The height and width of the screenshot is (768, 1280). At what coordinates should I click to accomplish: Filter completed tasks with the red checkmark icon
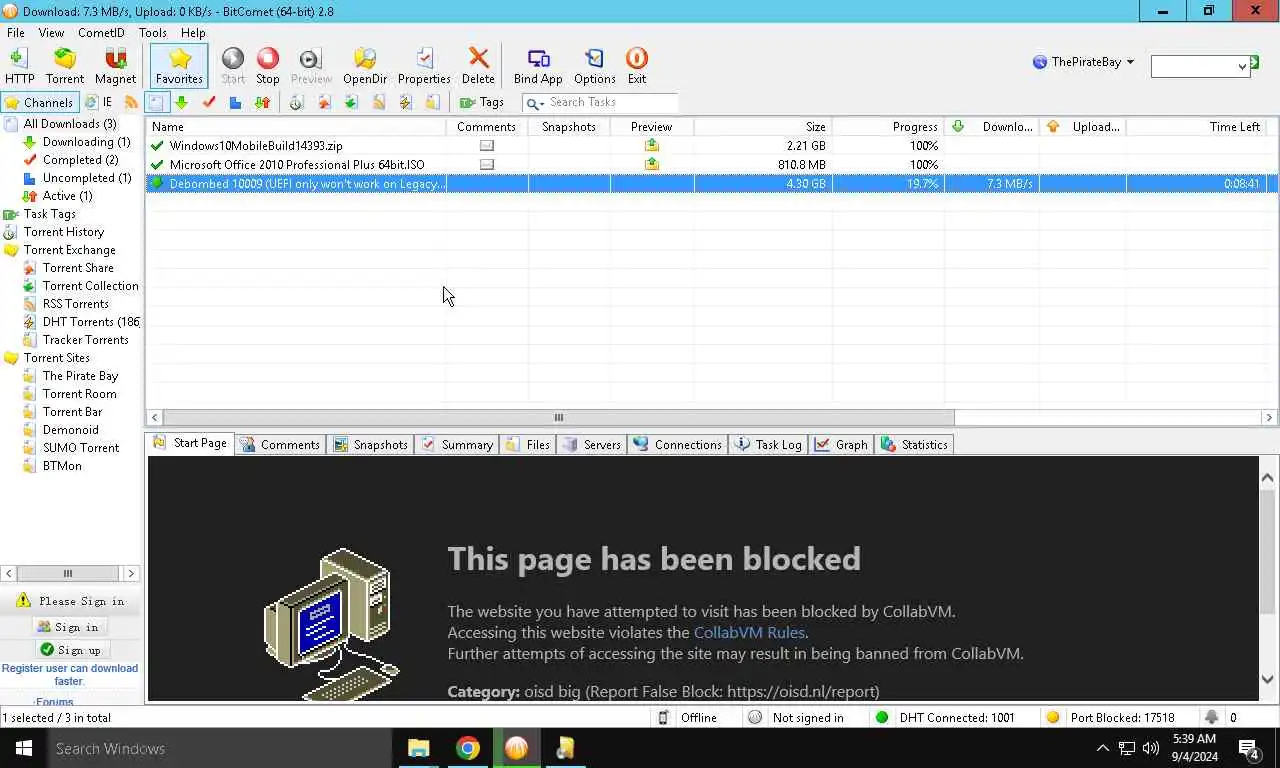pos(209,102)
